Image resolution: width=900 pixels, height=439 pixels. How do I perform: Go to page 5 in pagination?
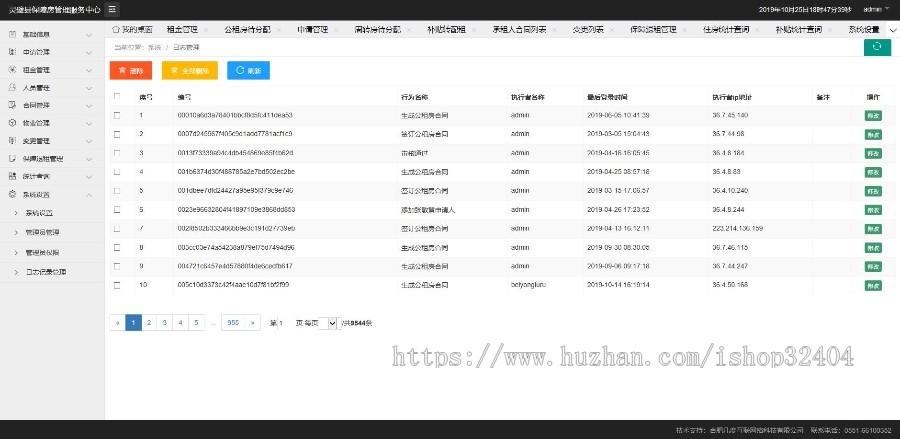(x=196, y=323)
